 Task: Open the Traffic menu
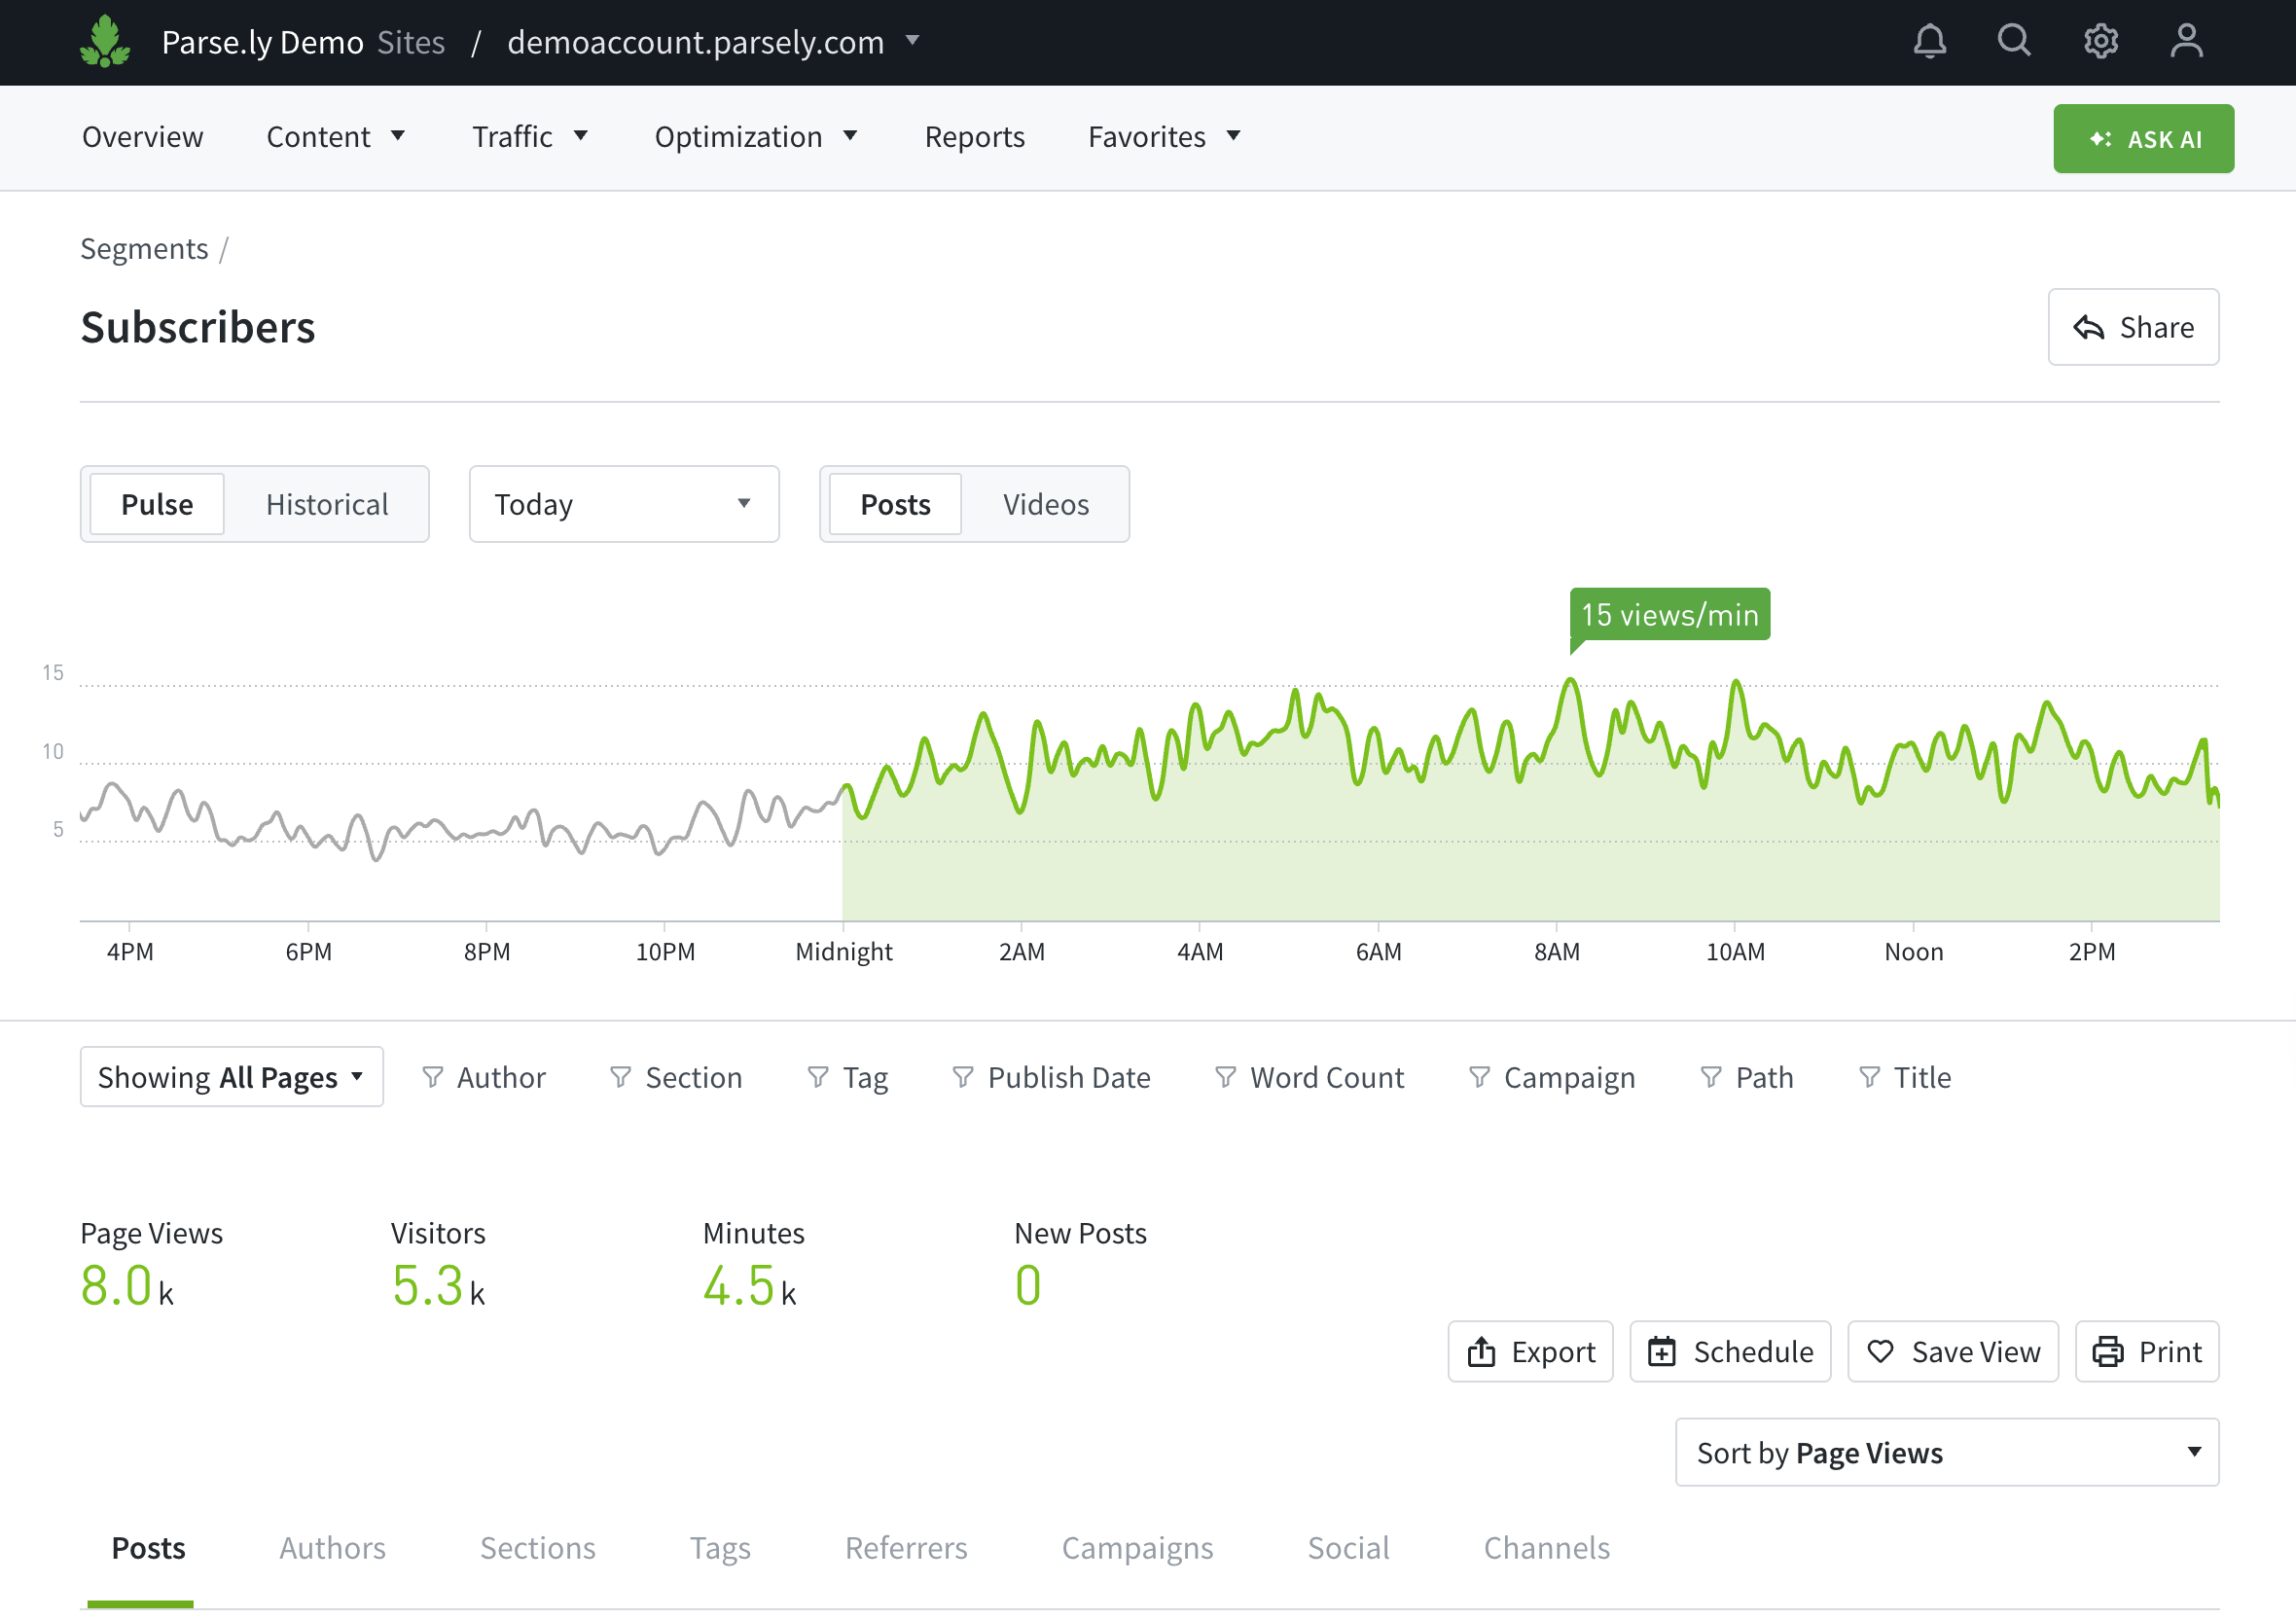(x=530, y=137)
